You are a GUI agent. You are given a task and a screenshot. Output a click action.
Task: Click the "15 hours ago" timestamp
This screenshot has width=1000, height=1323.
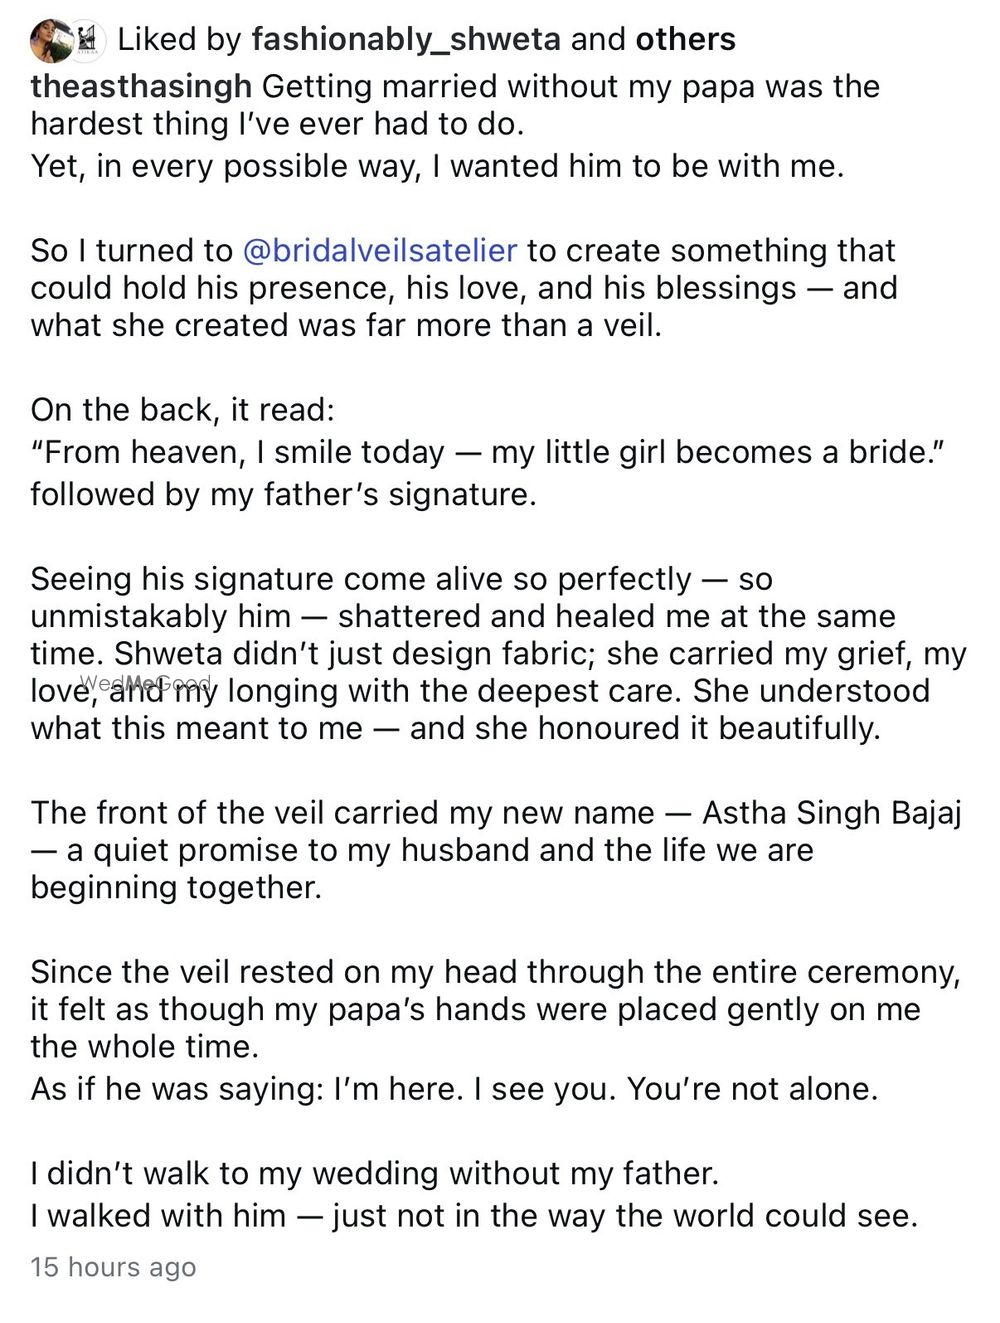[x=113, y=1267]
